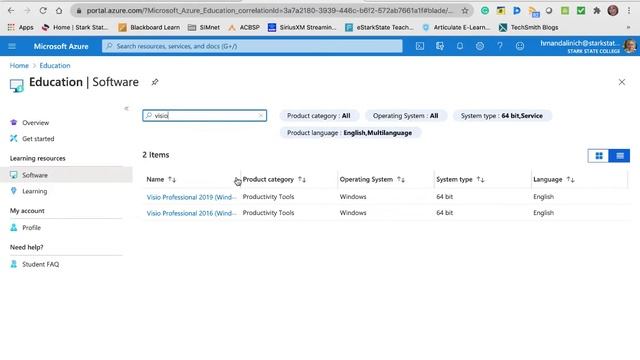Open the Azure portal settings gear
The height and width of the screenshot is (360, 640).
coord(480,46)
